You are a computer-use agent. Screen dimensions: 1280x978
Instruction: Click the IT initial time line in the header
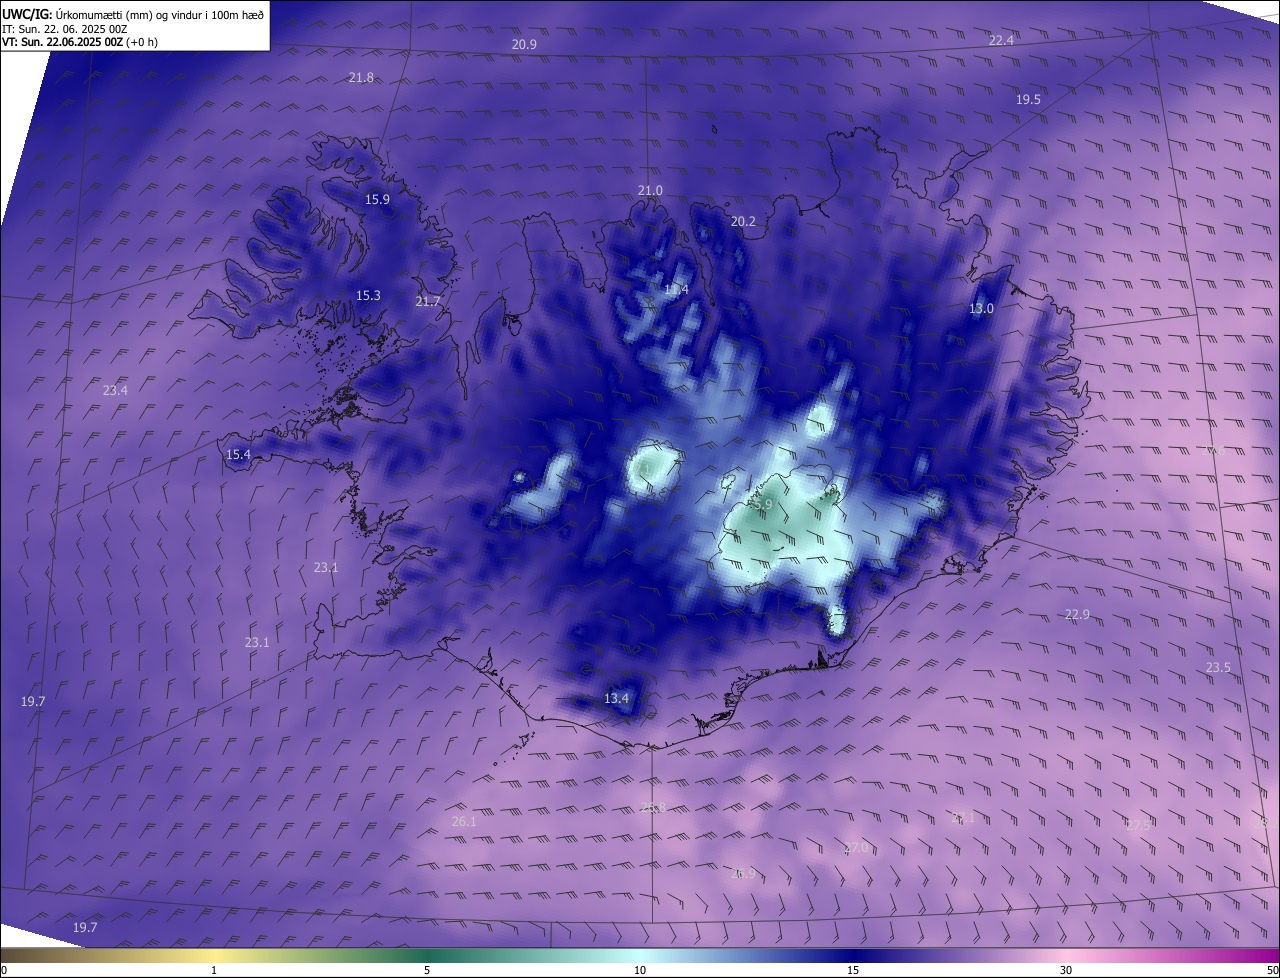pyautogui.click(x=65, y=29)
